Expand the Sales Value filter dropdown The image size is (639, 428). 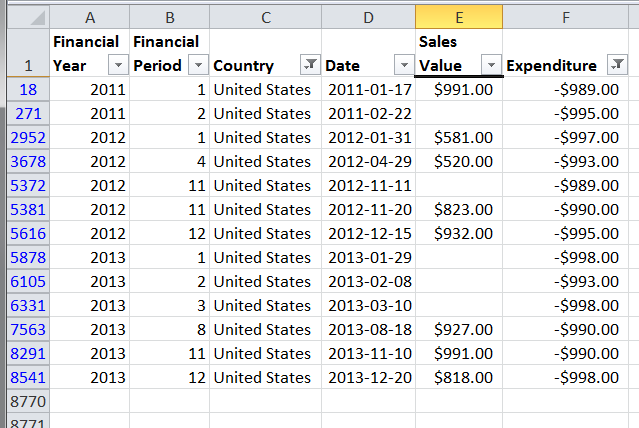pos(491,65)
